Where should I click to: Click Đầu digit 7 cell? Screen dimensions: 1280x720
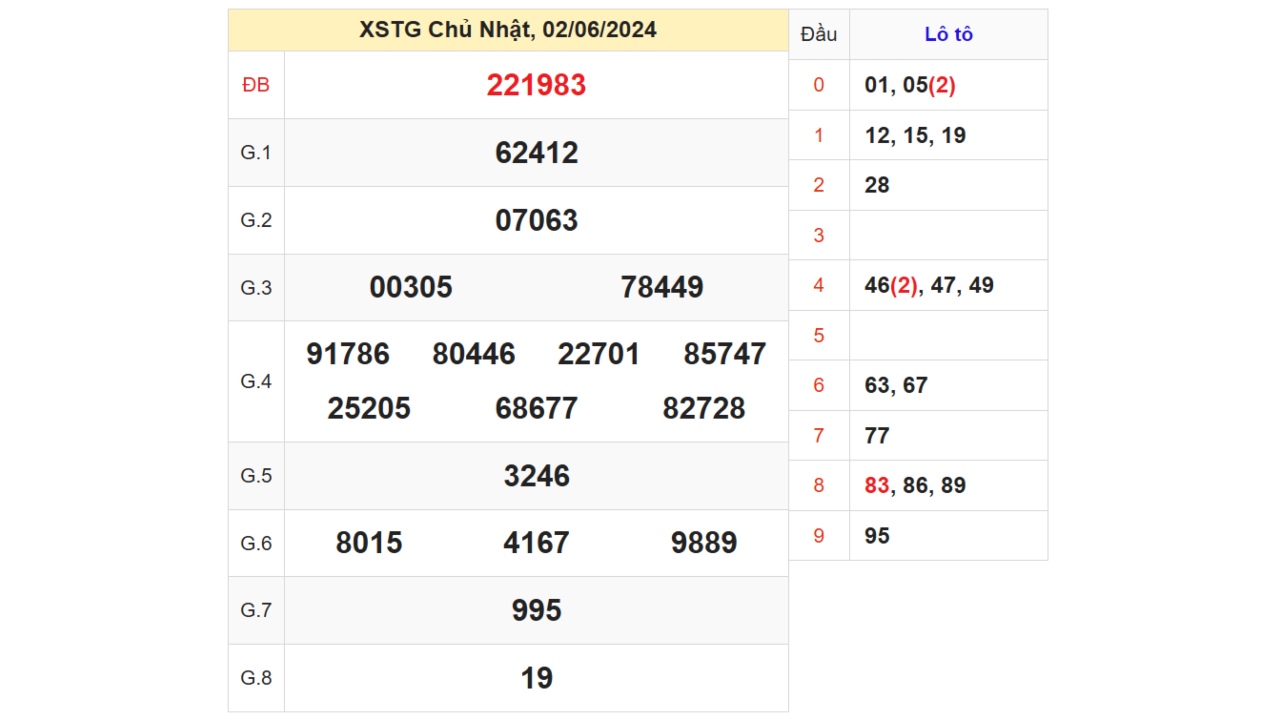(x=819, y=435)
